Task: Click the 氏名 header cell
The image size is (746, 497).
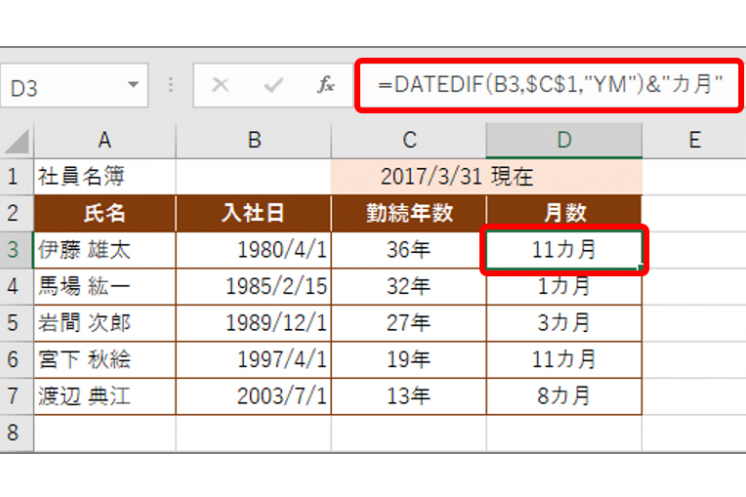Action: [105, 213]
